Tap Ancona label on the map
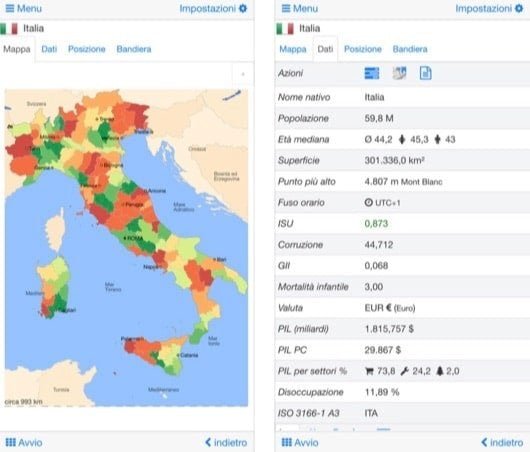530x452 pixels. pos(156,191)
